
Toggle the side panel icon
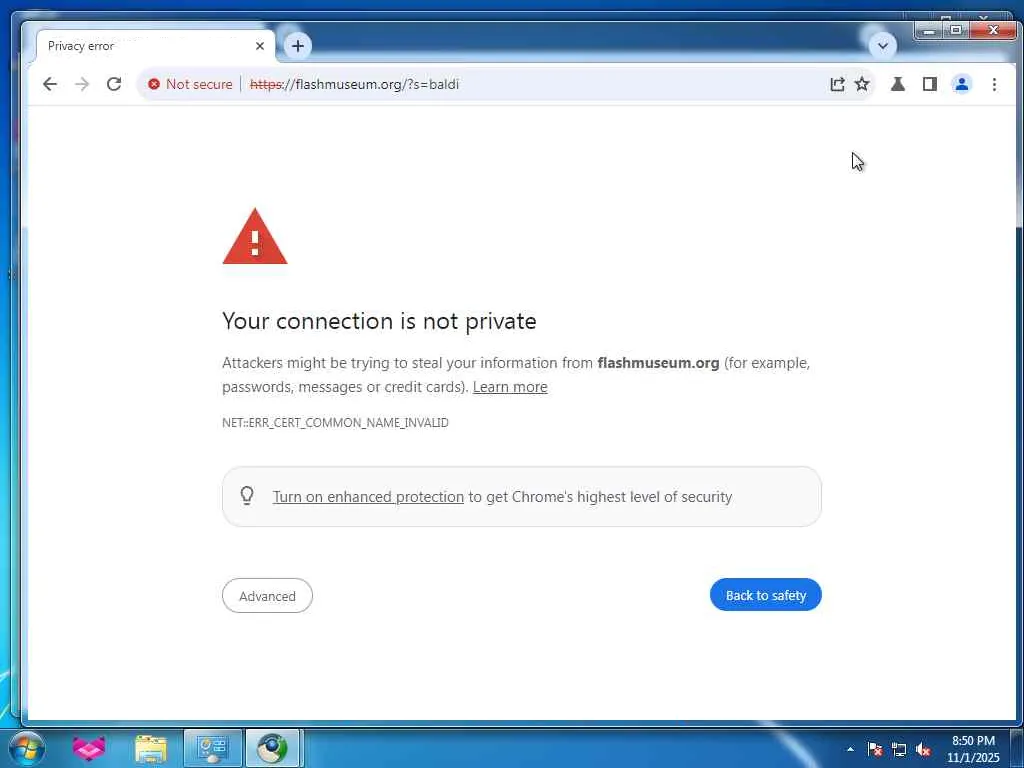click(x=930, y=84)
